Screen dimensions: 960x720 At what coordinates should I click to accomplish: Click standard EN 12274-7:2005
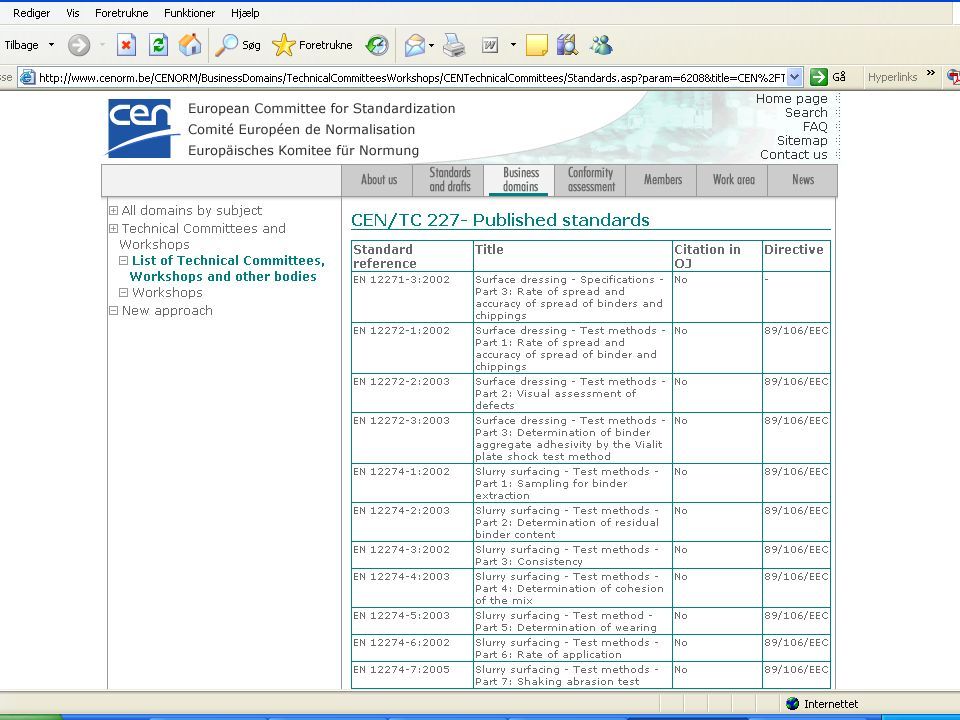point(402,670)
